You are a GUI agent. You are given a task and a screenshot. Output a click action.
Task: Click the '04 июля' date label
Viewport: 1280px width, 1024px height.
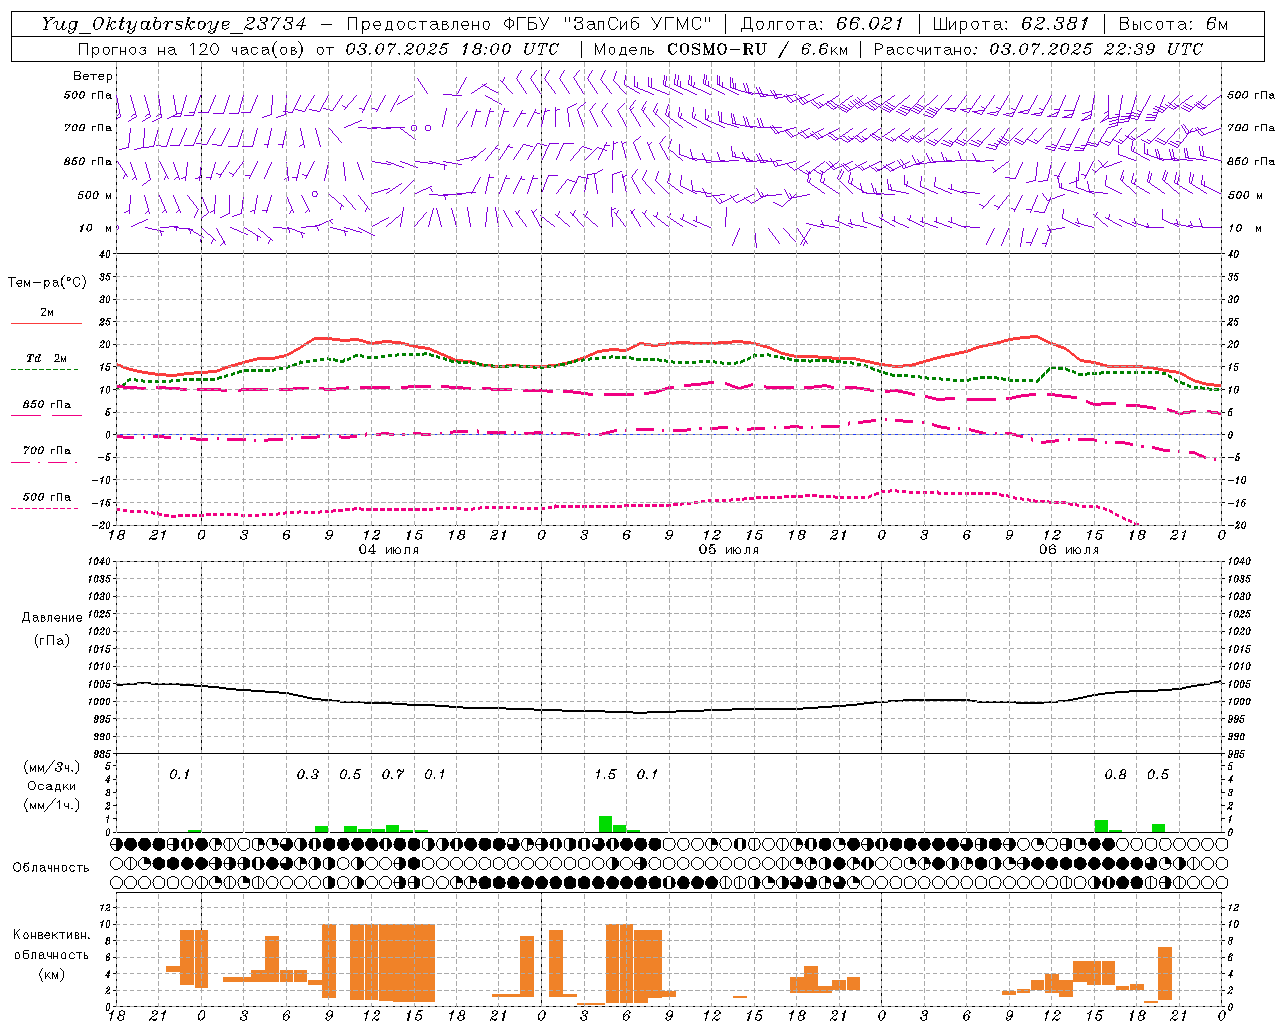389,550
